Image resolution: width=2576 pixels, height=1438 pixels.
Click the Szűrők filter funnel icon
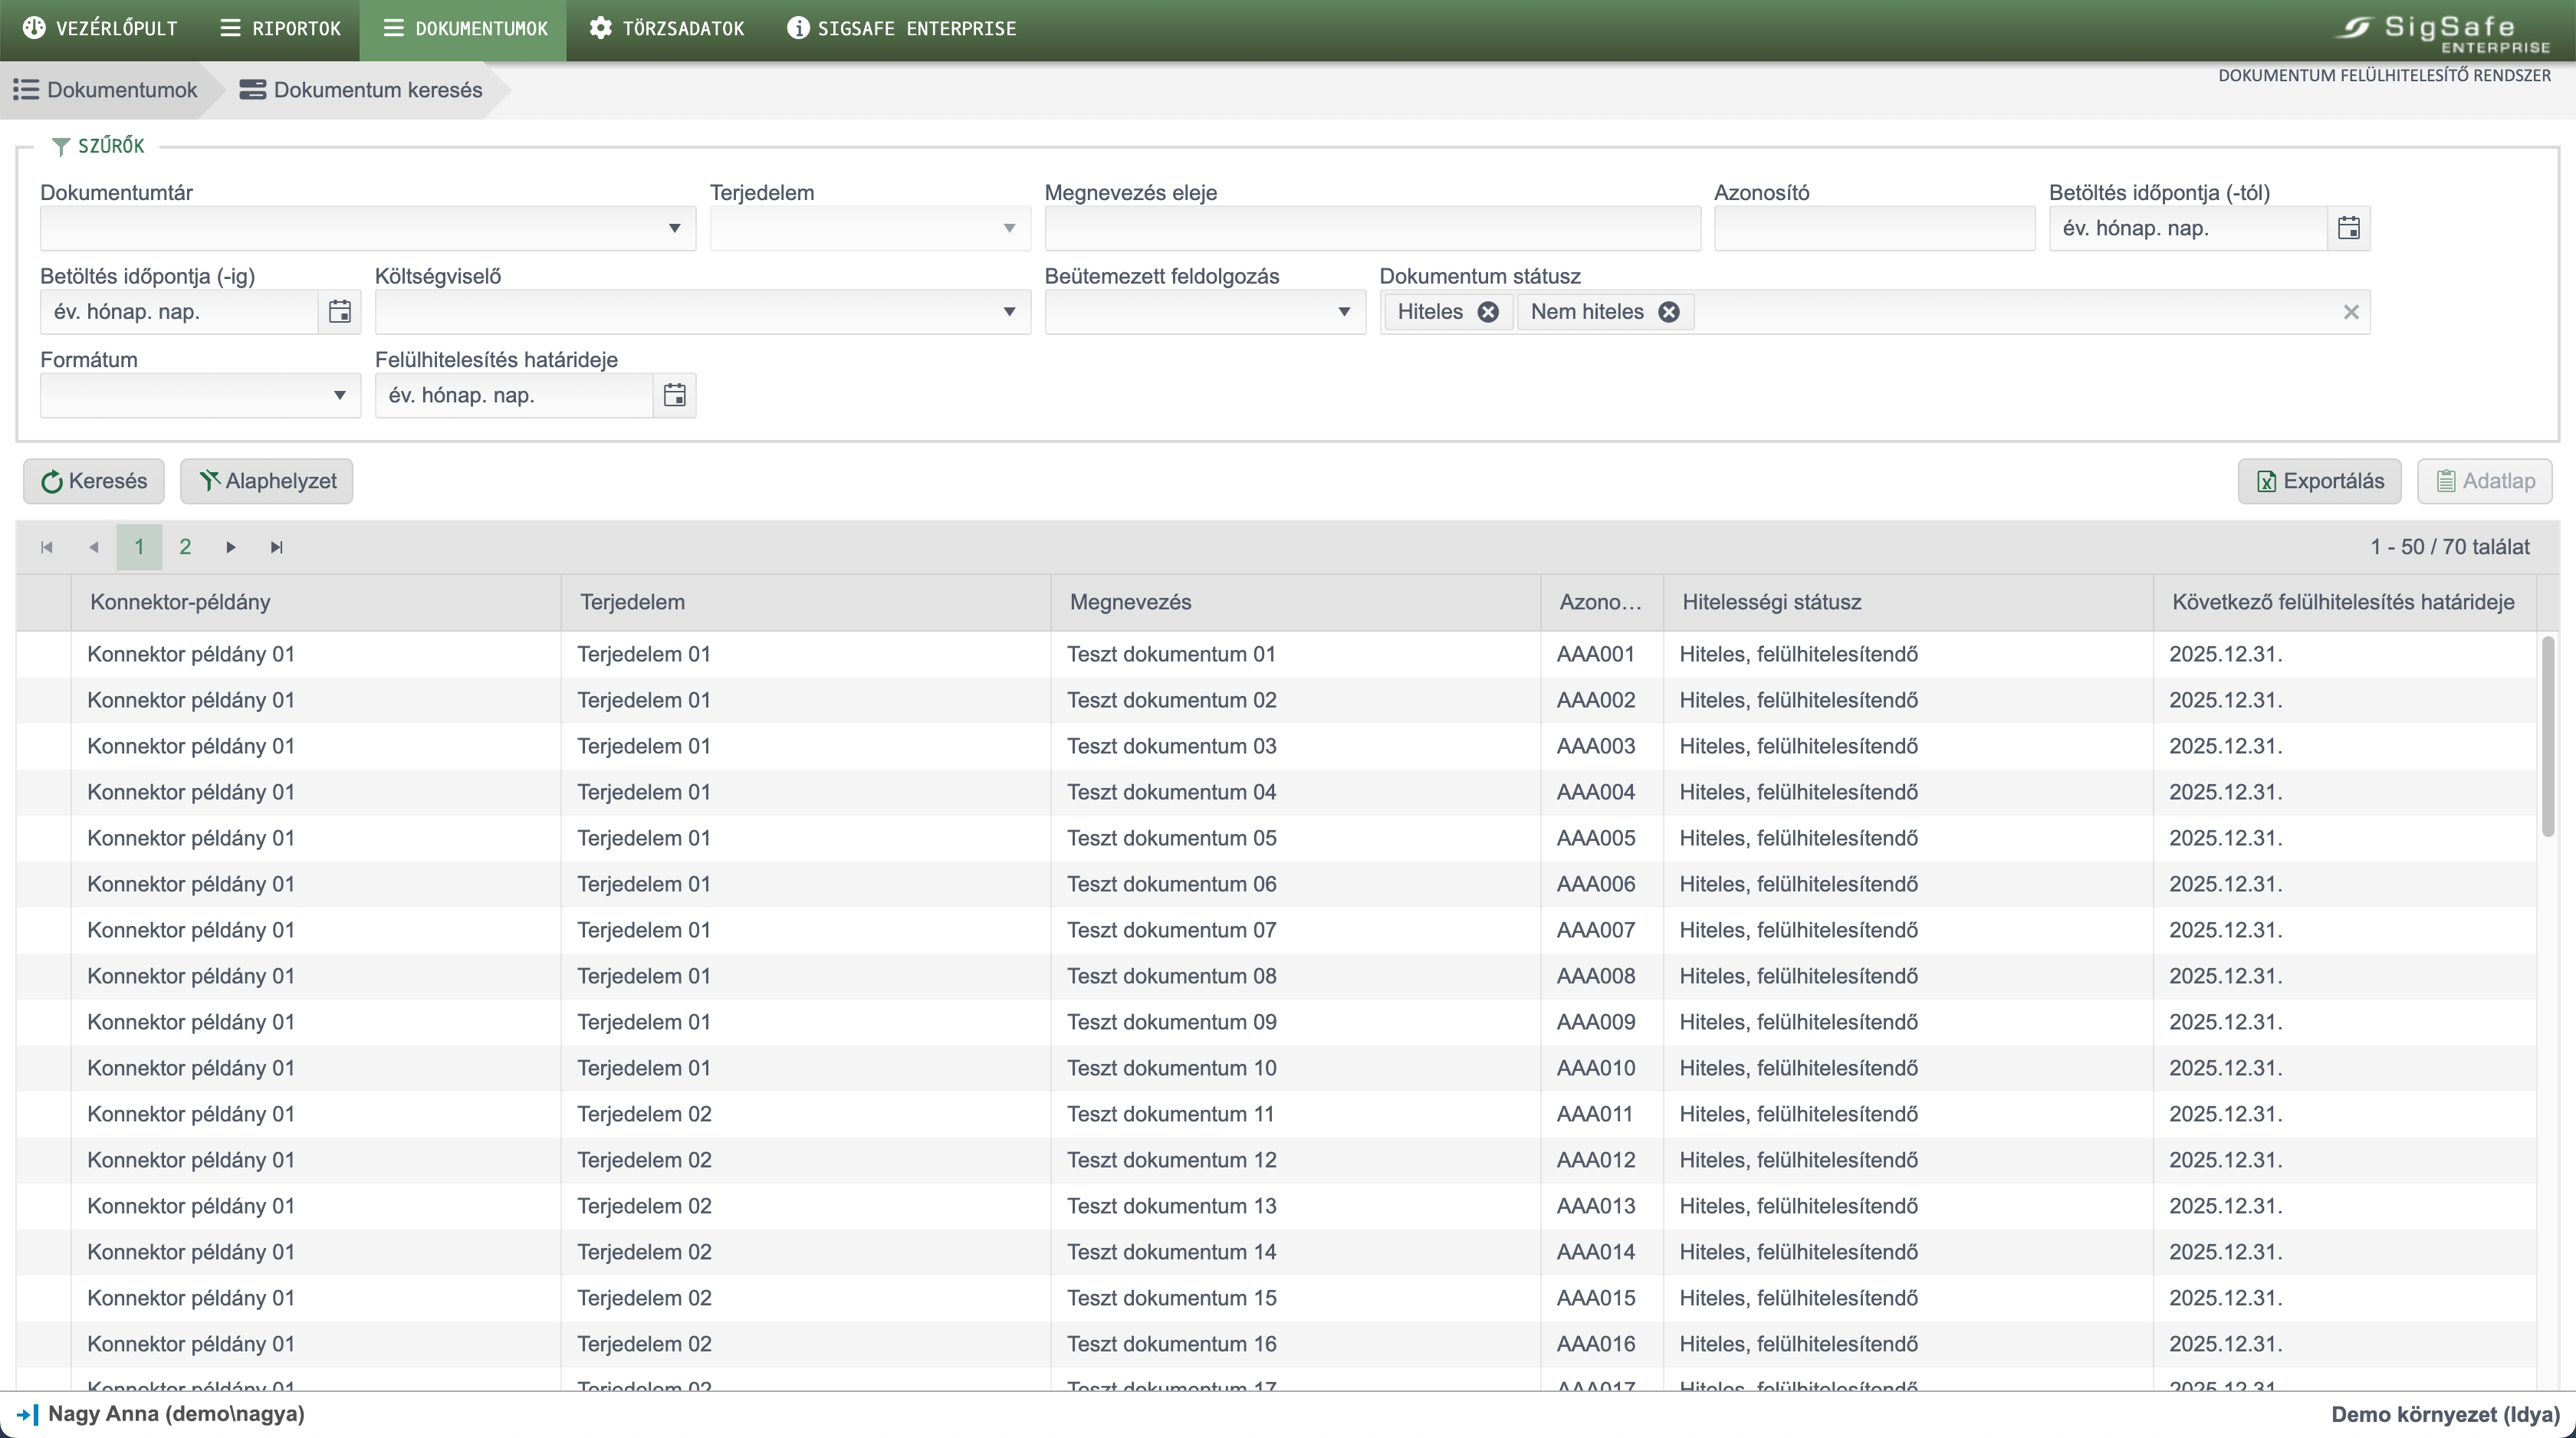[x=60, y=147]
